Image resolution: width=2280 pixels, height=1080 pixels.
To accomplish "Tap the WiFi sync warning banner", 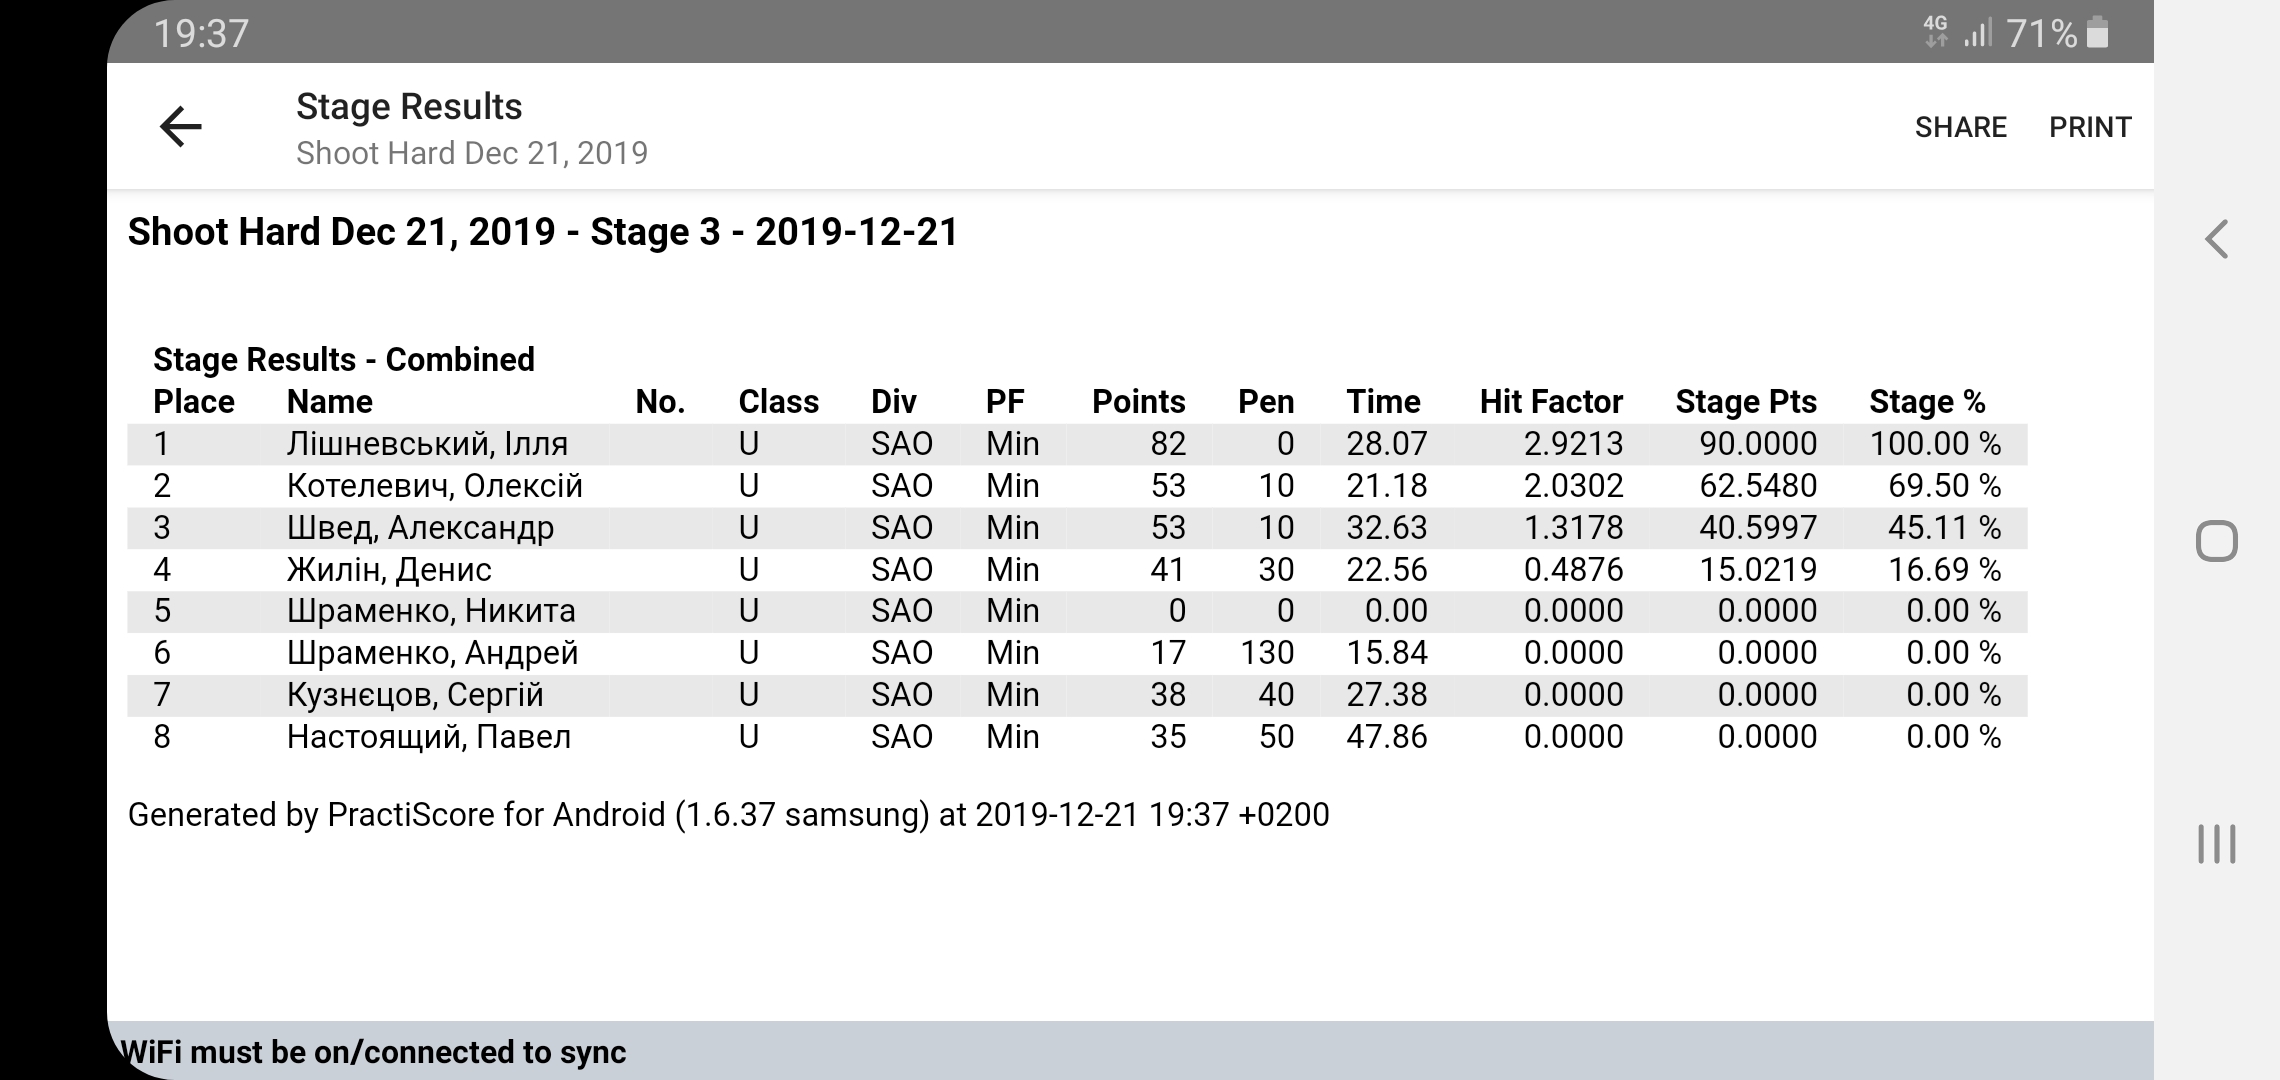I will pyautogui.click(x=1130, y=1051).
